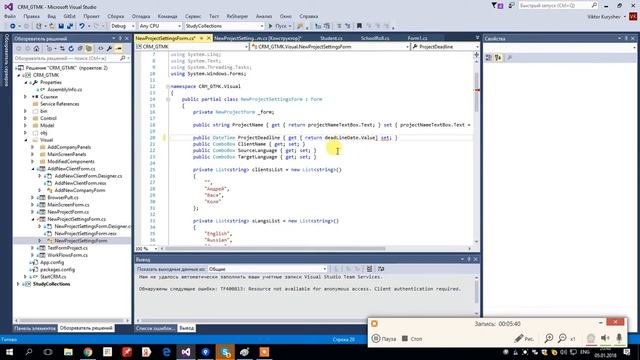The width and height of the screenshot is (640, 360).
Task: Click categorized view icon in Properties panel
Action: (489, 58)
